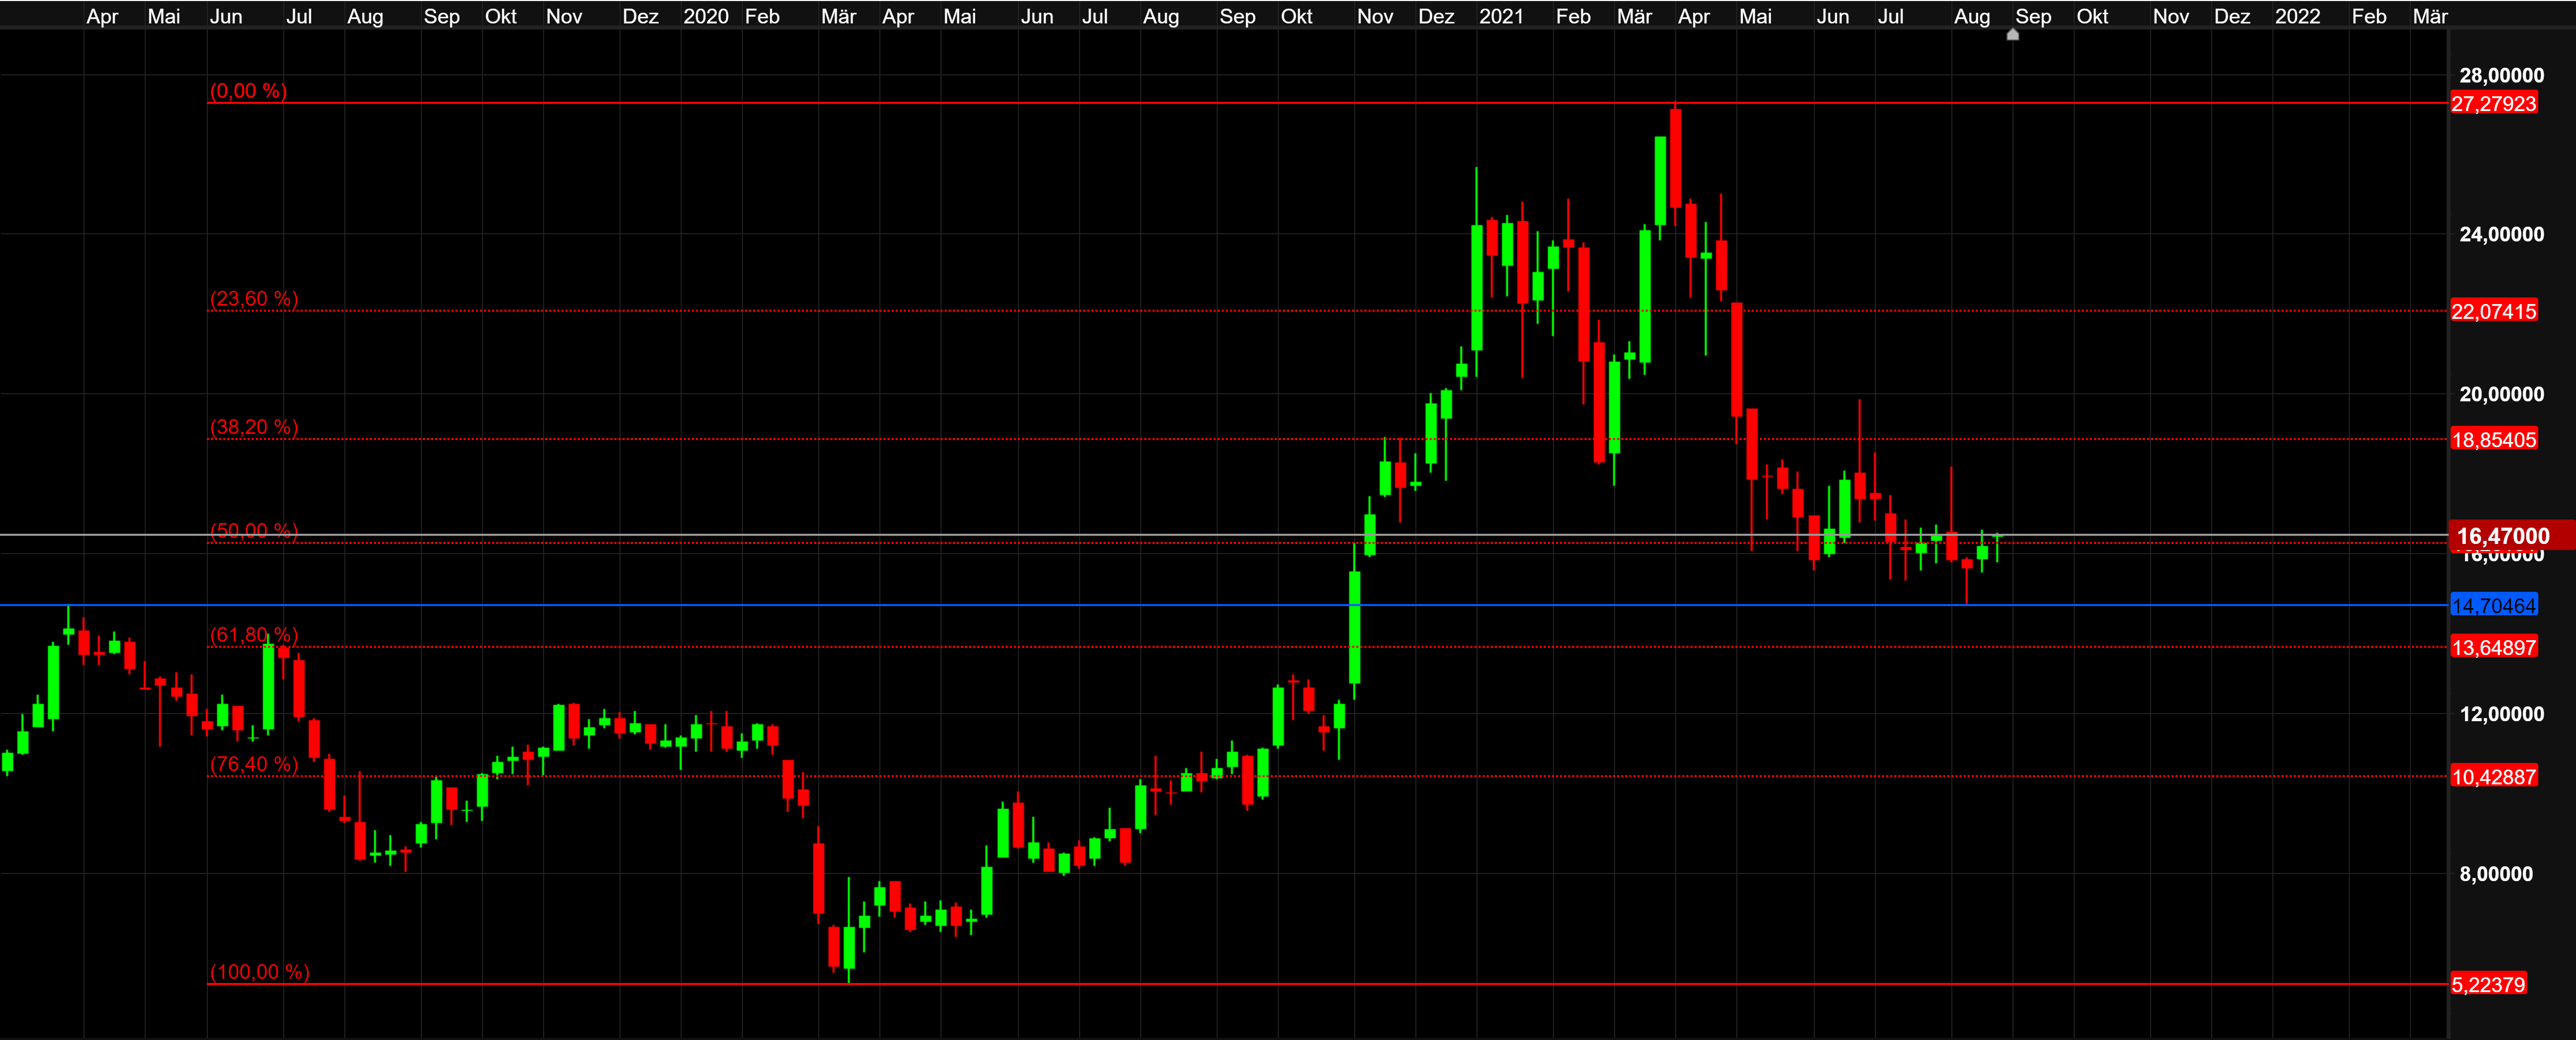Image resolution: width=2576 pixels, height=1040 pixels.
Task: Click the 8,00000 value on price axis
Action: pos(2495,874)
